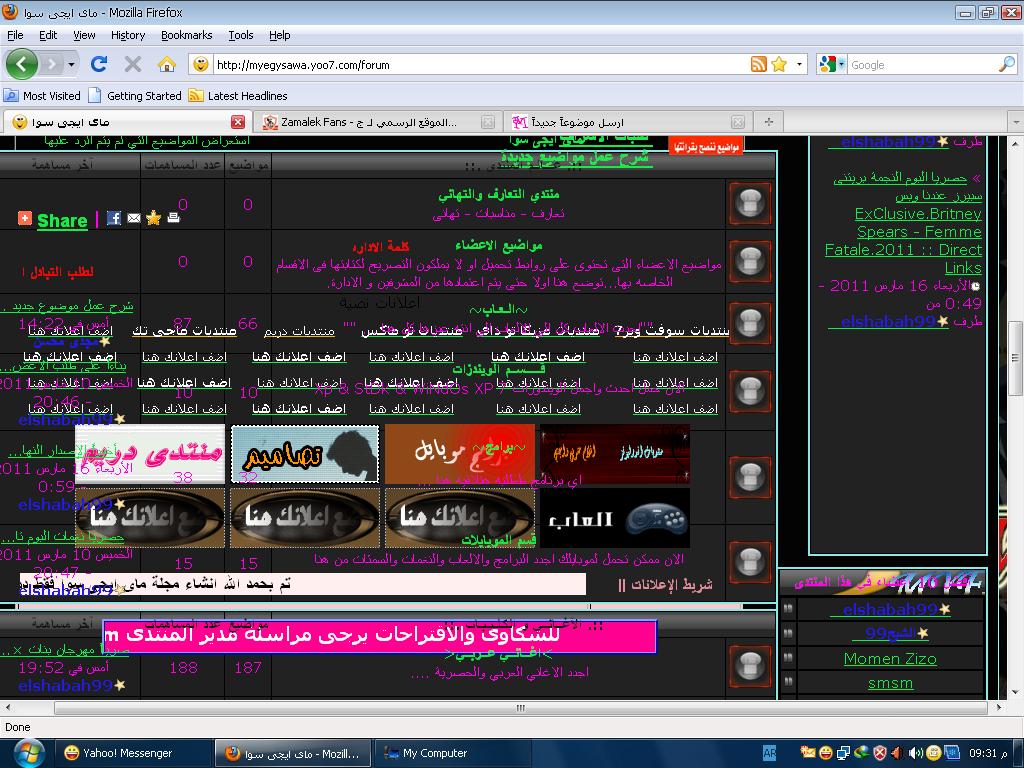Open the Tools menu
This screenshot has width=1024, height=768.
240,35
